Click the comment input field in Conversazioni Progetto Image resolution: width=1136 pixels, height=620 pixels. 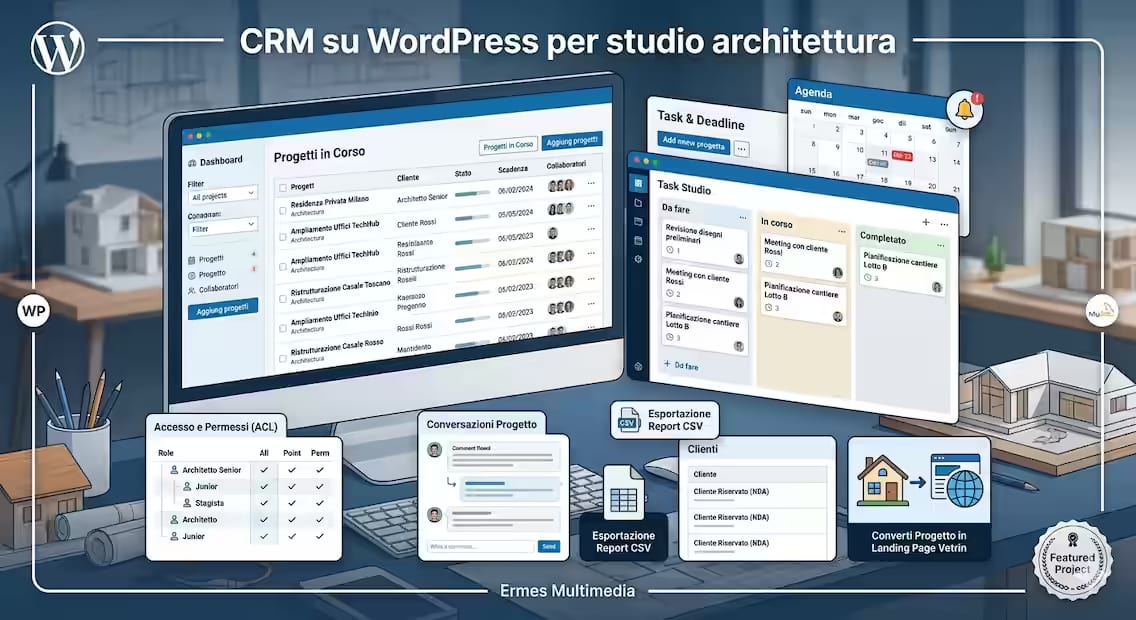pos(478,544)
